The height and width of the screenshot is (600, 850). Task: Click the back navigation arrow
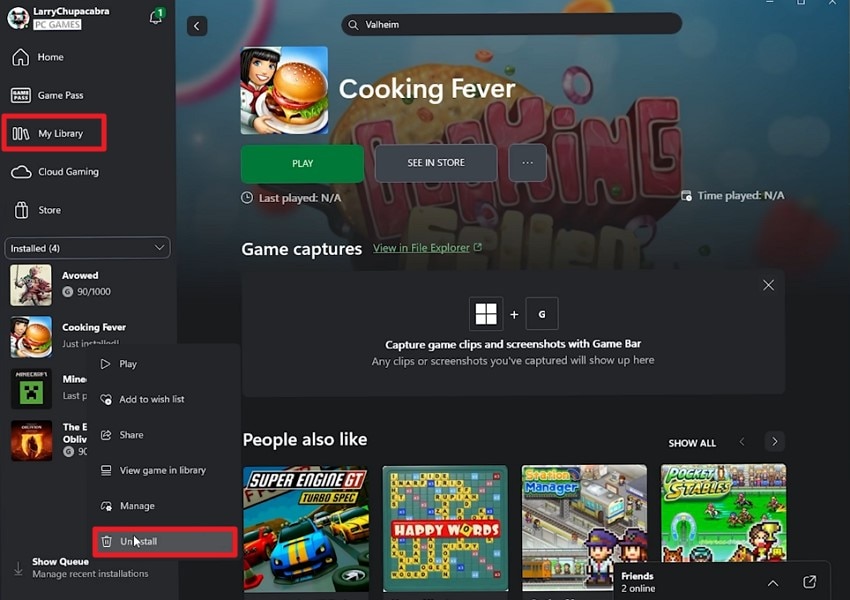click(x=196, y=25)
